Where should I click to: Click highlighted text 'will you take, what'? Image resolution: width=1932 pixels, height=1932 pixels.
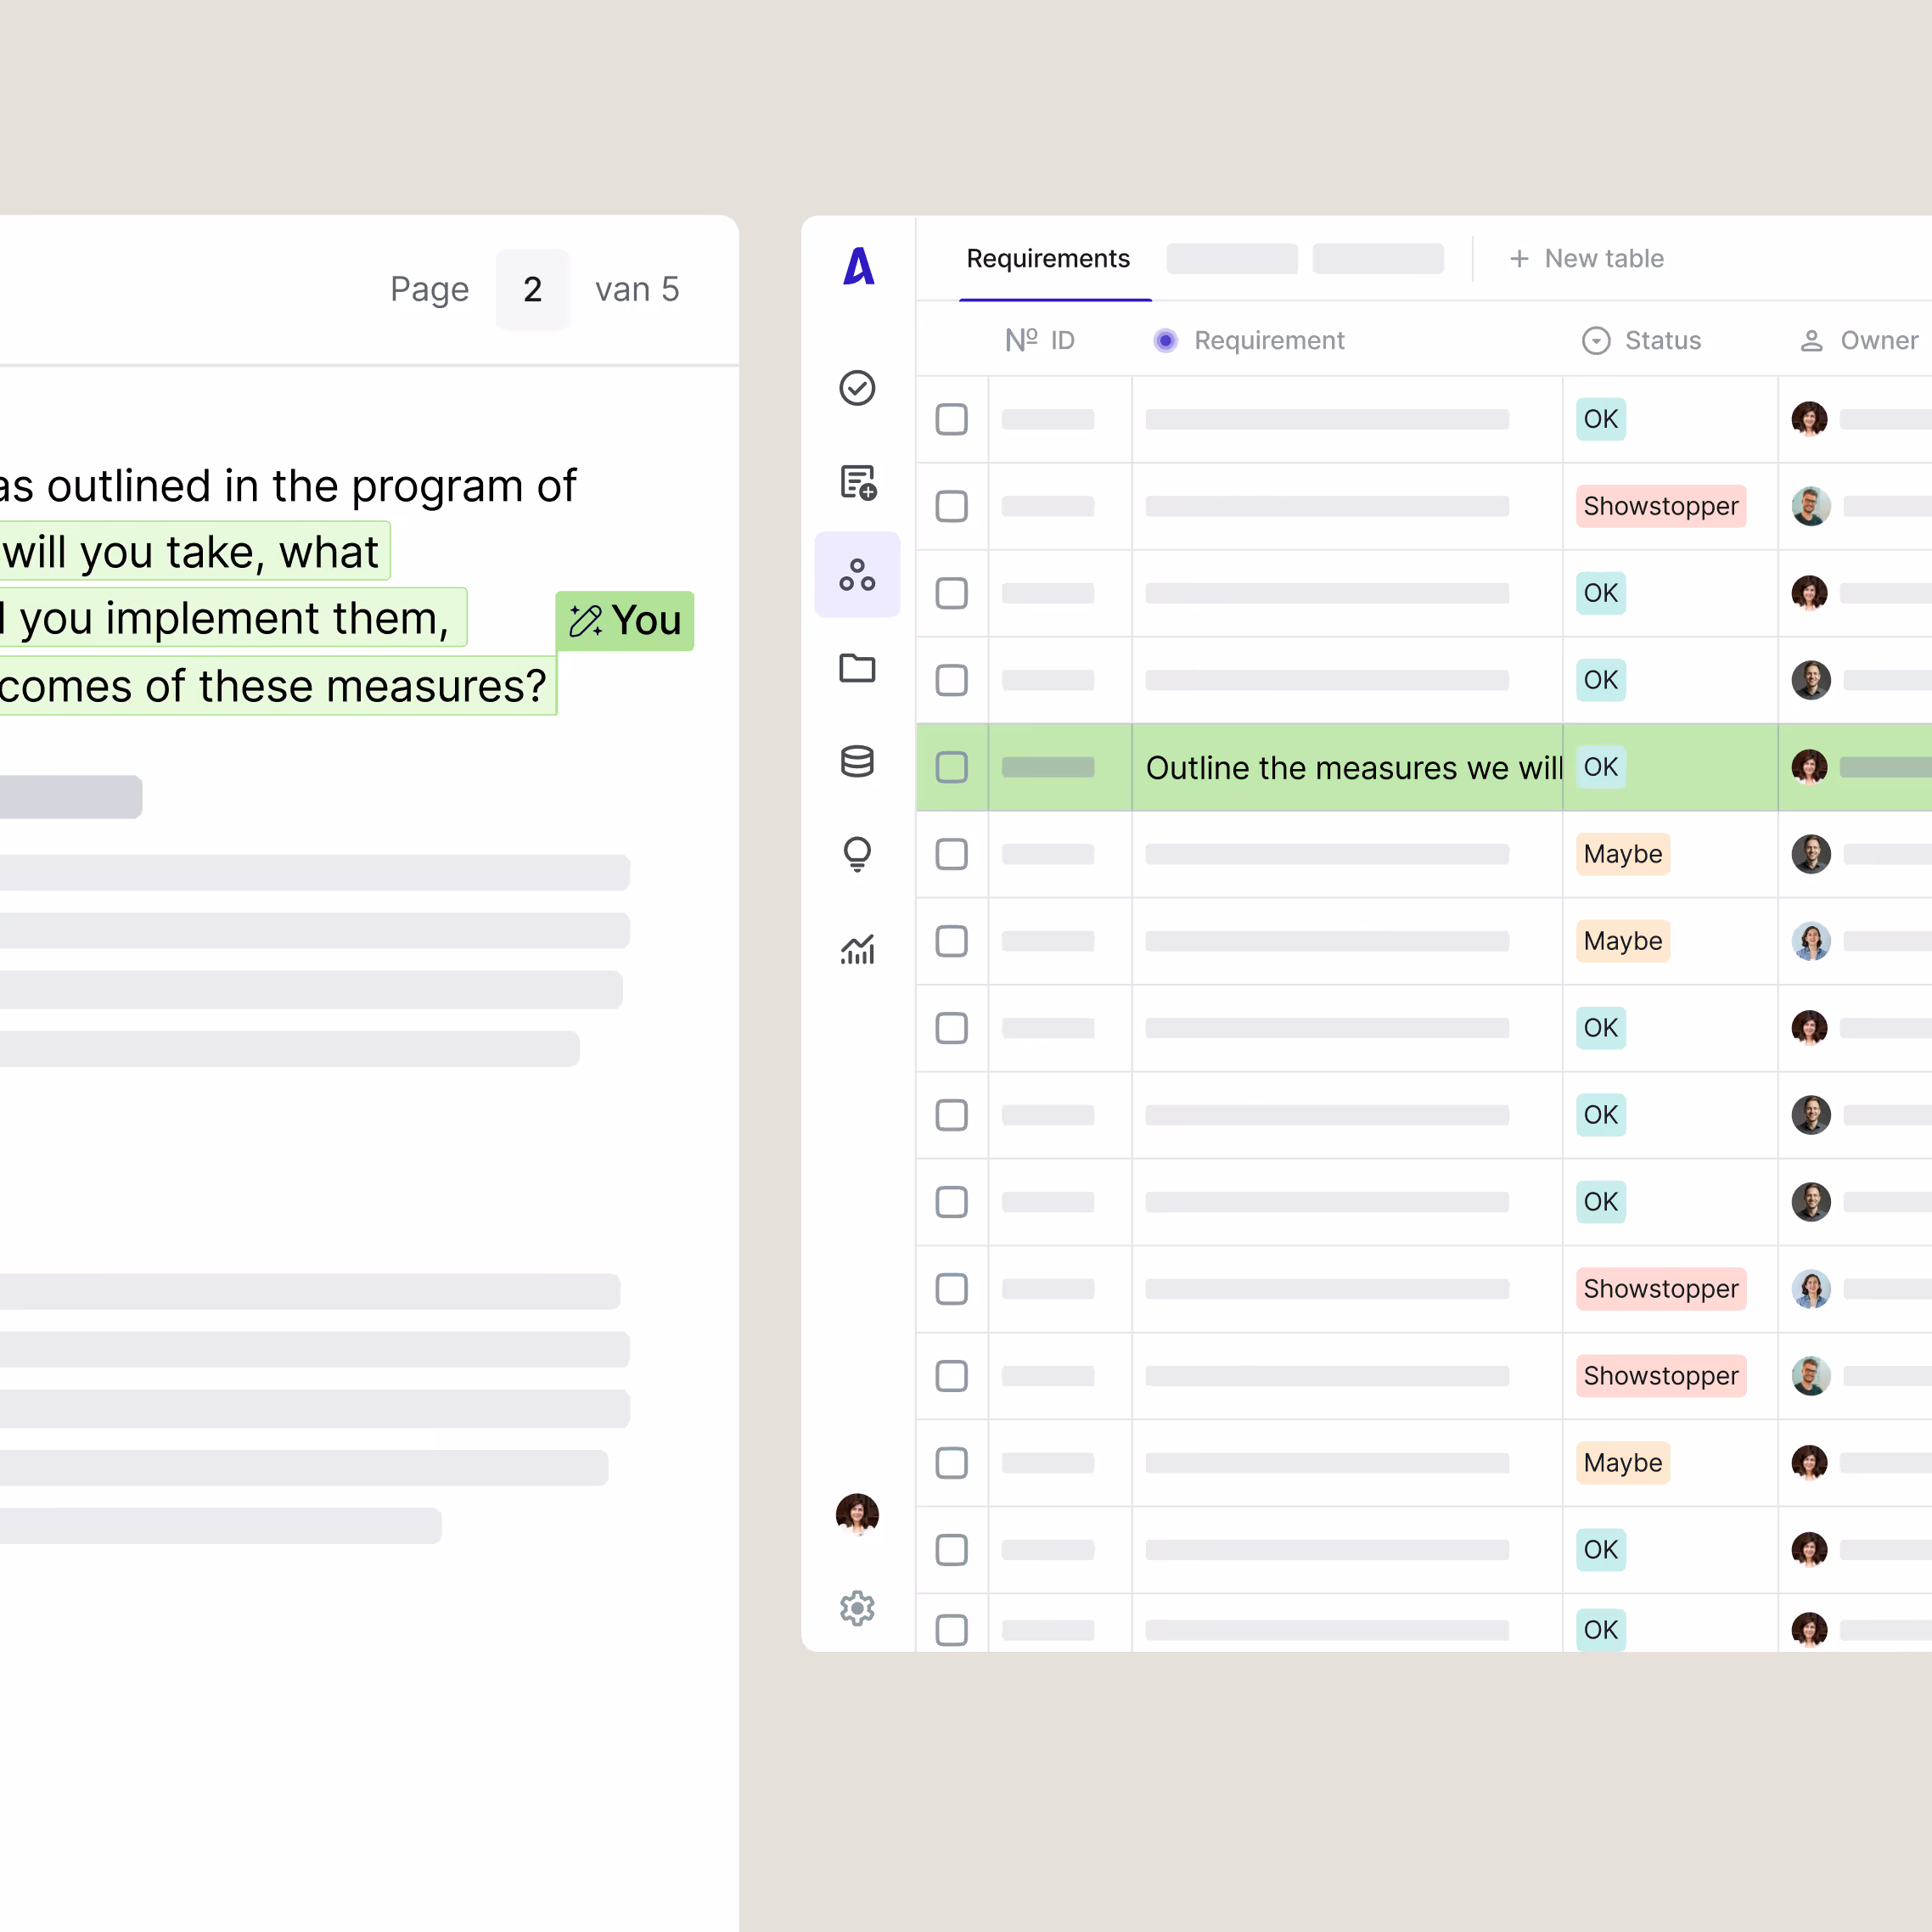pos(190,552)
